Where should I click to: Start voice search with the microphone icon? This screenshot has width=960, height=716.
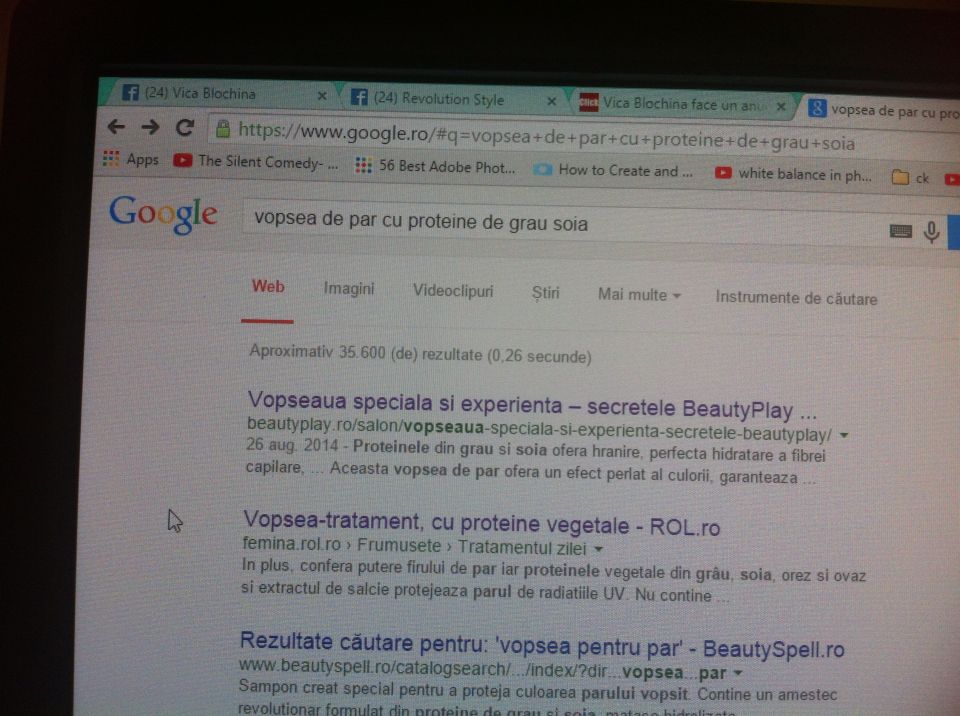pyautogui.click(x=931, y=232)
